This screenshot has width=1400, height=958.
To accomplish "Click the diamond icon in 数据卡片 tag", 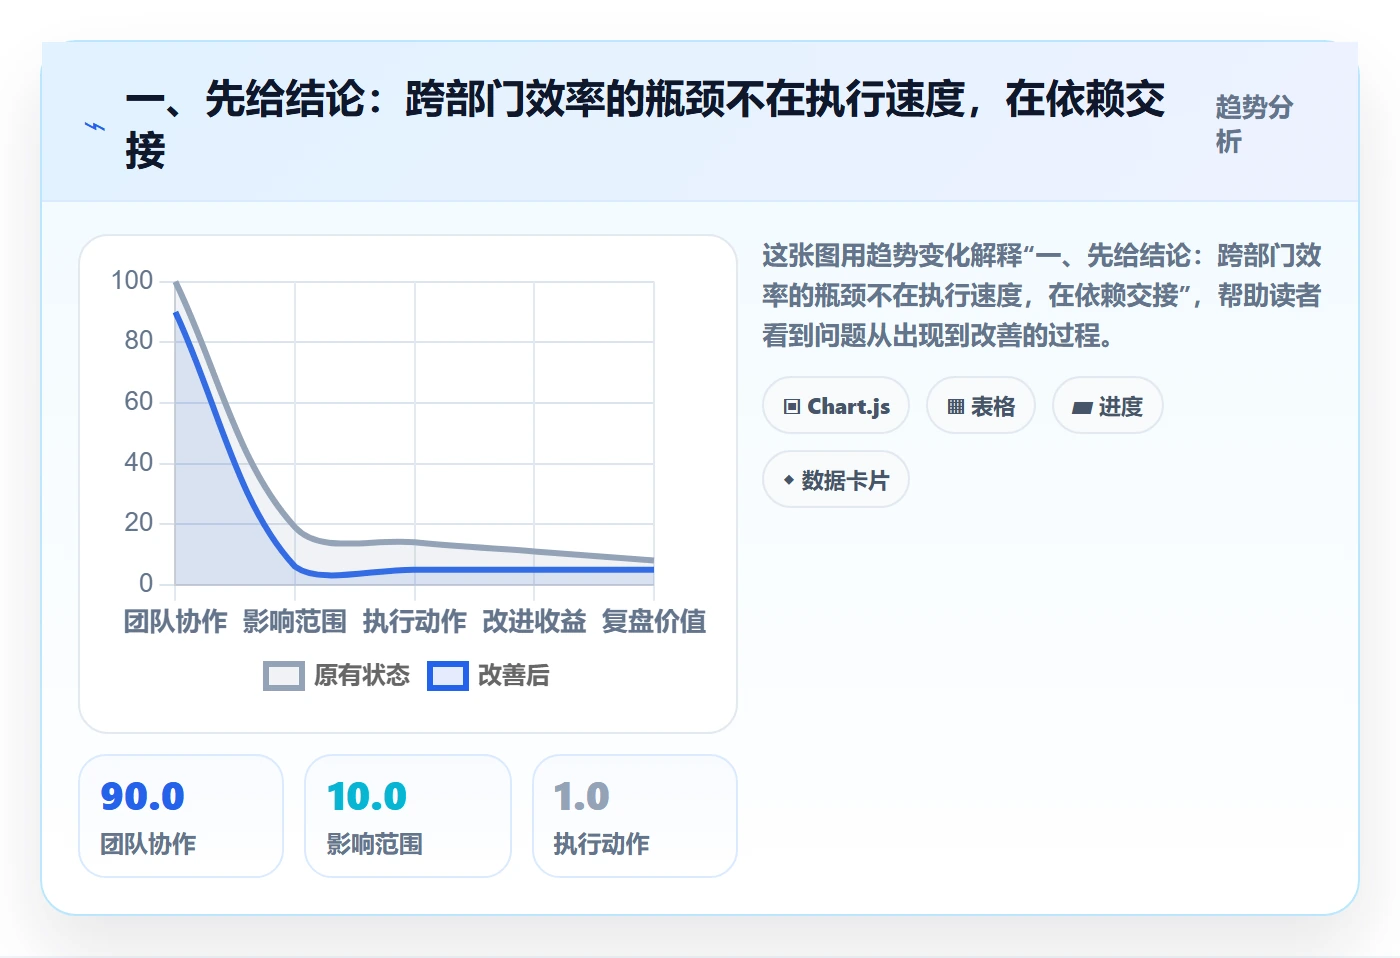I will point(789,480).
